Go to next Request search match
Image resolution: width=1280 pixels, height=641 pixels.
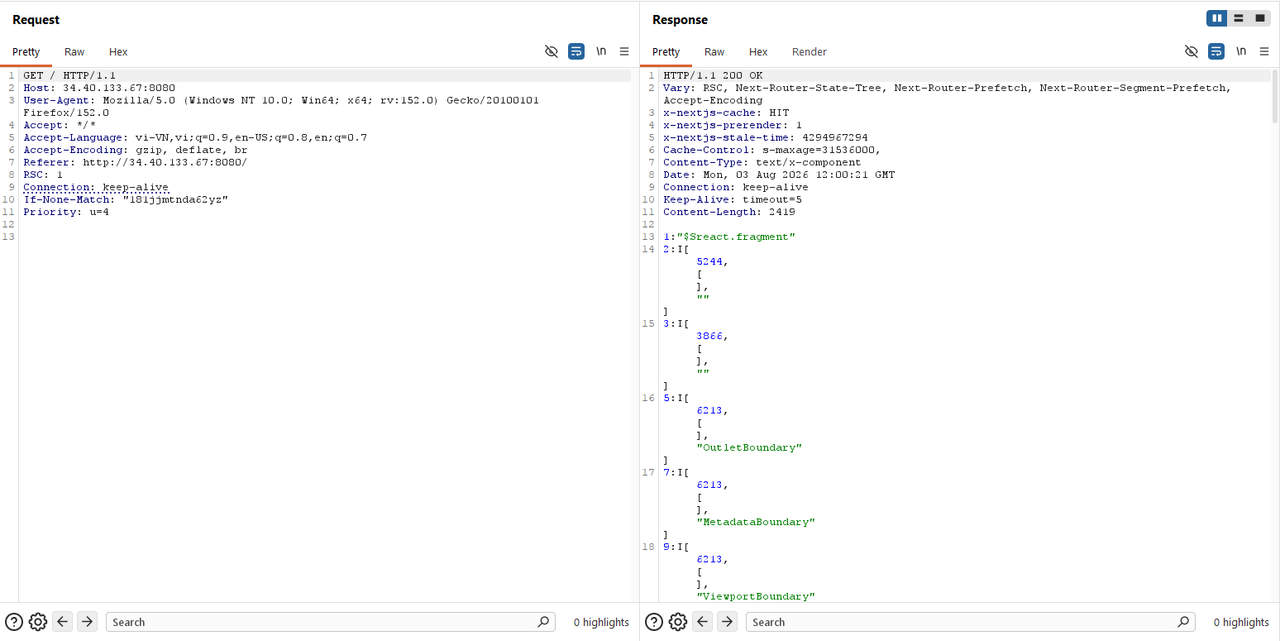tap(87, 622)
